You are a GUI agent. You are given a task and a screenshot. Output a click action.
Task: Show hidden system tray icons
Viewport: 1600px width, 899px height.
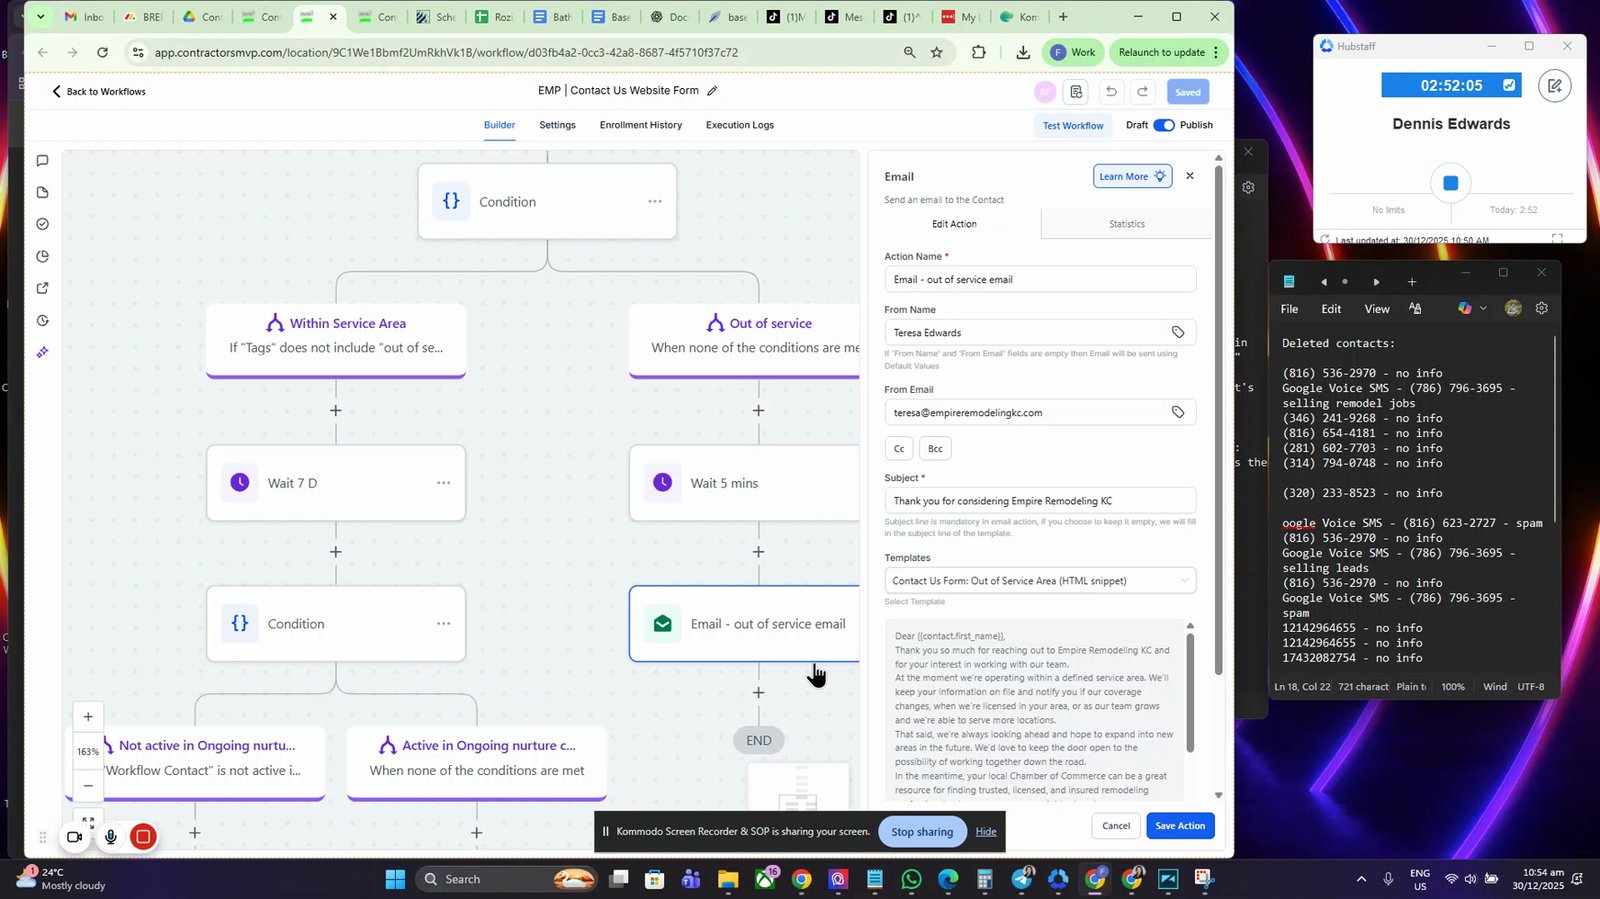(x=1361, y=879)
